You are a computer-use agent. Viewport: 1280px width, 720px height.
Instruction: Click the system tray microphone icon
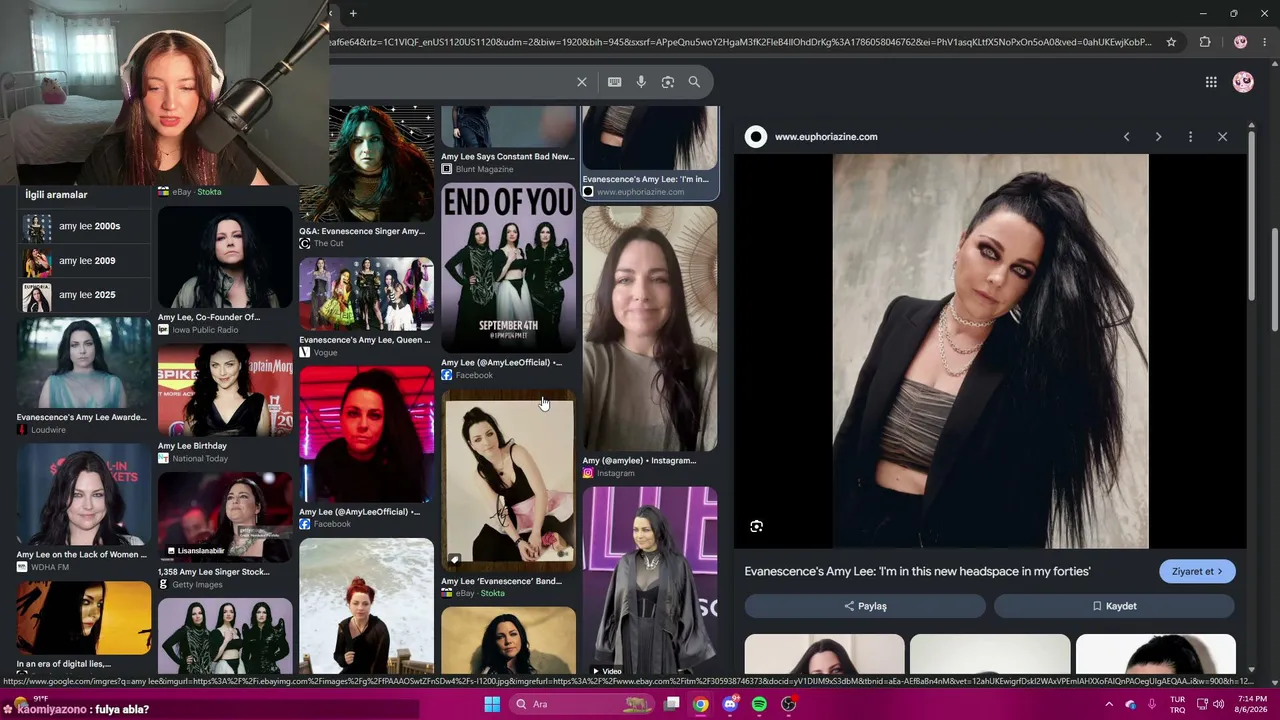[x=1152, y=704]
